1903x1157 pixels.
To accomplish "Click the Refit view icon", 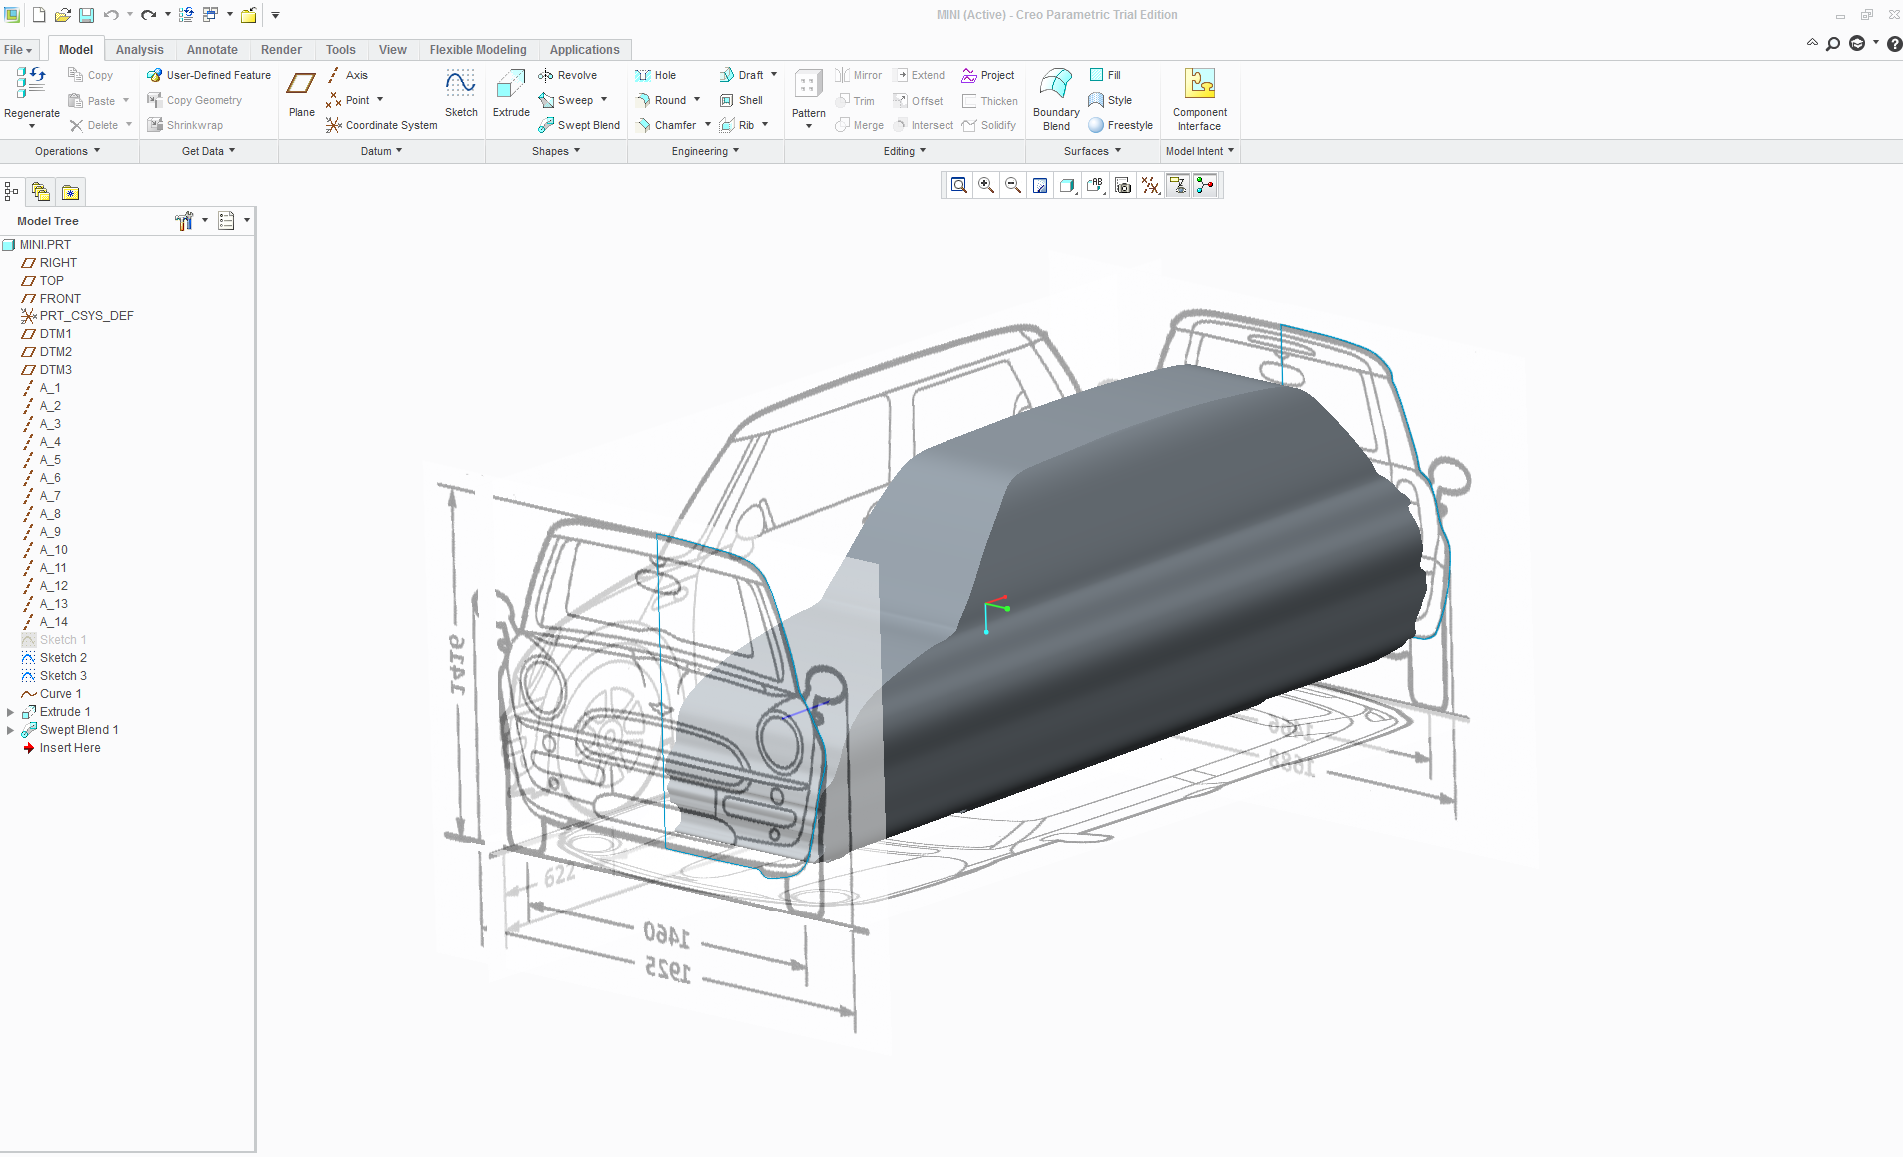I will tap(958, 185).
